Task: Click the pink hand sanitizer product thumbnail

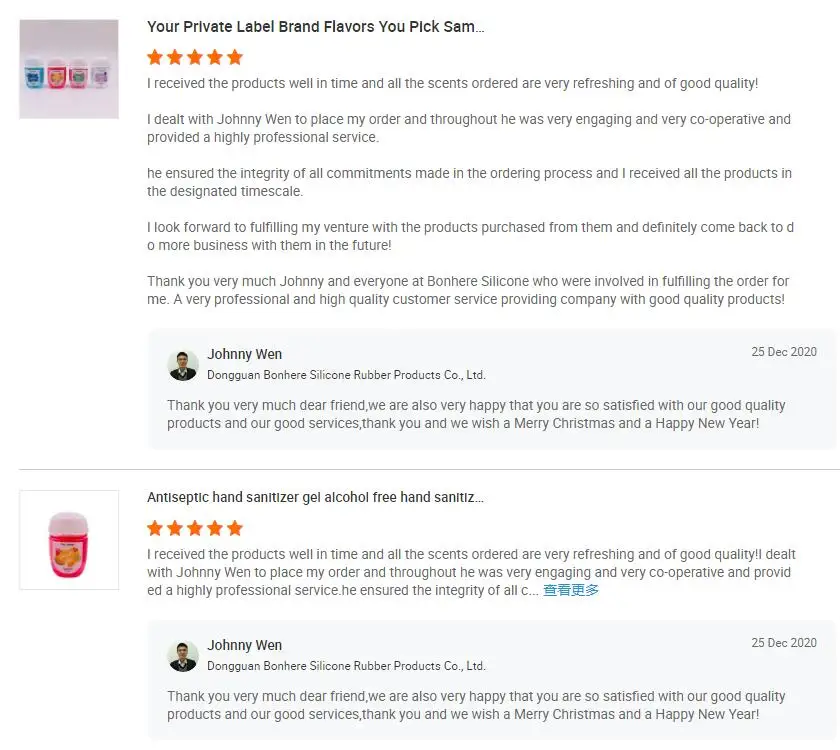Action: [68, 539]
